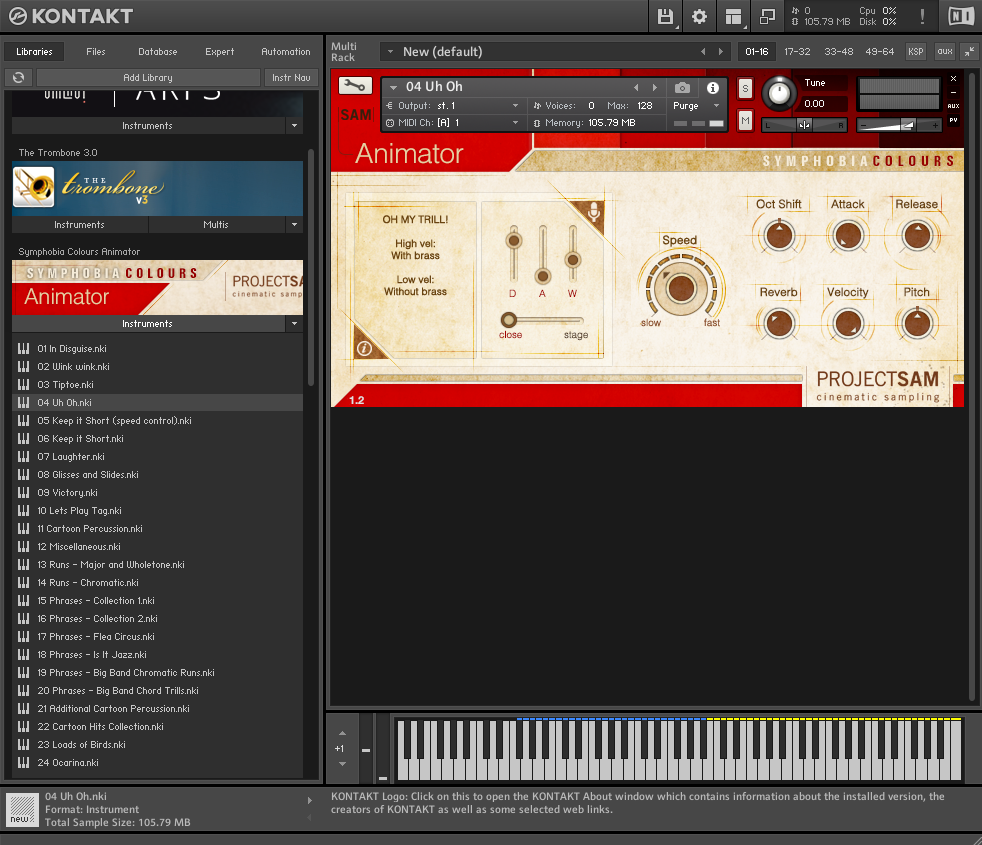Show rack page 49-64

879,52
